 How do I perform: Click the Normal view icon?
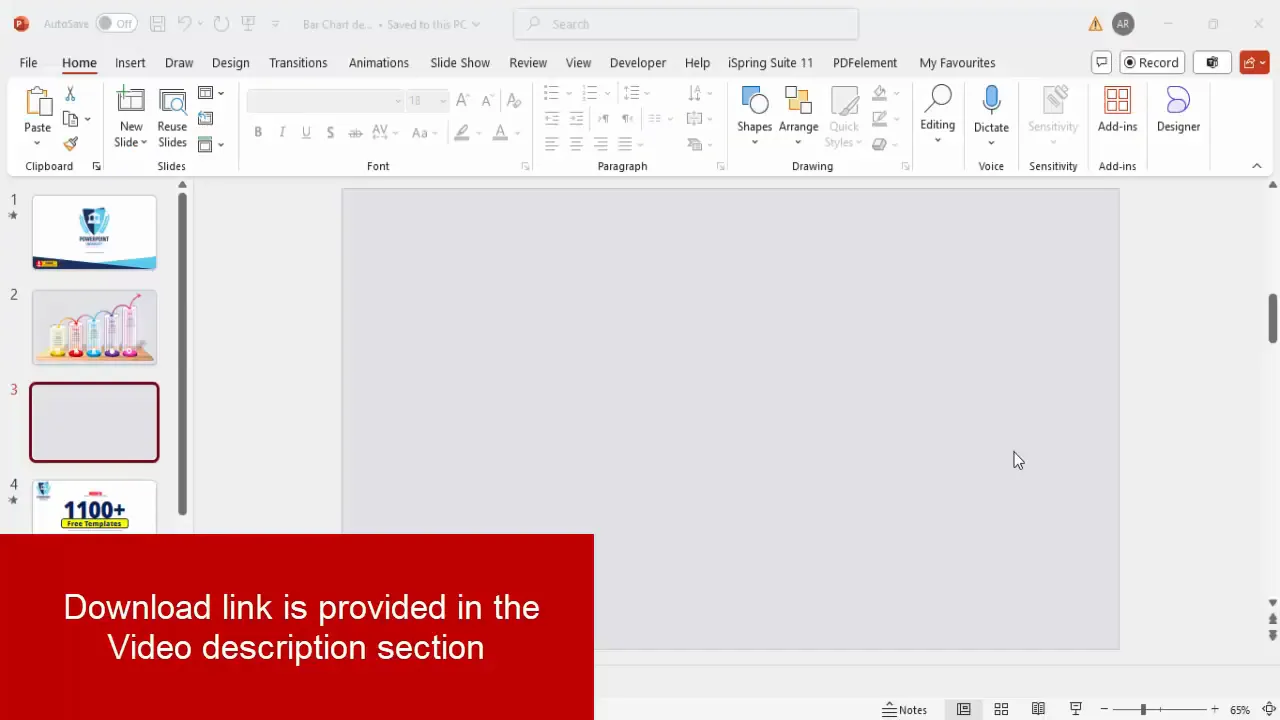tap(963, 709)
